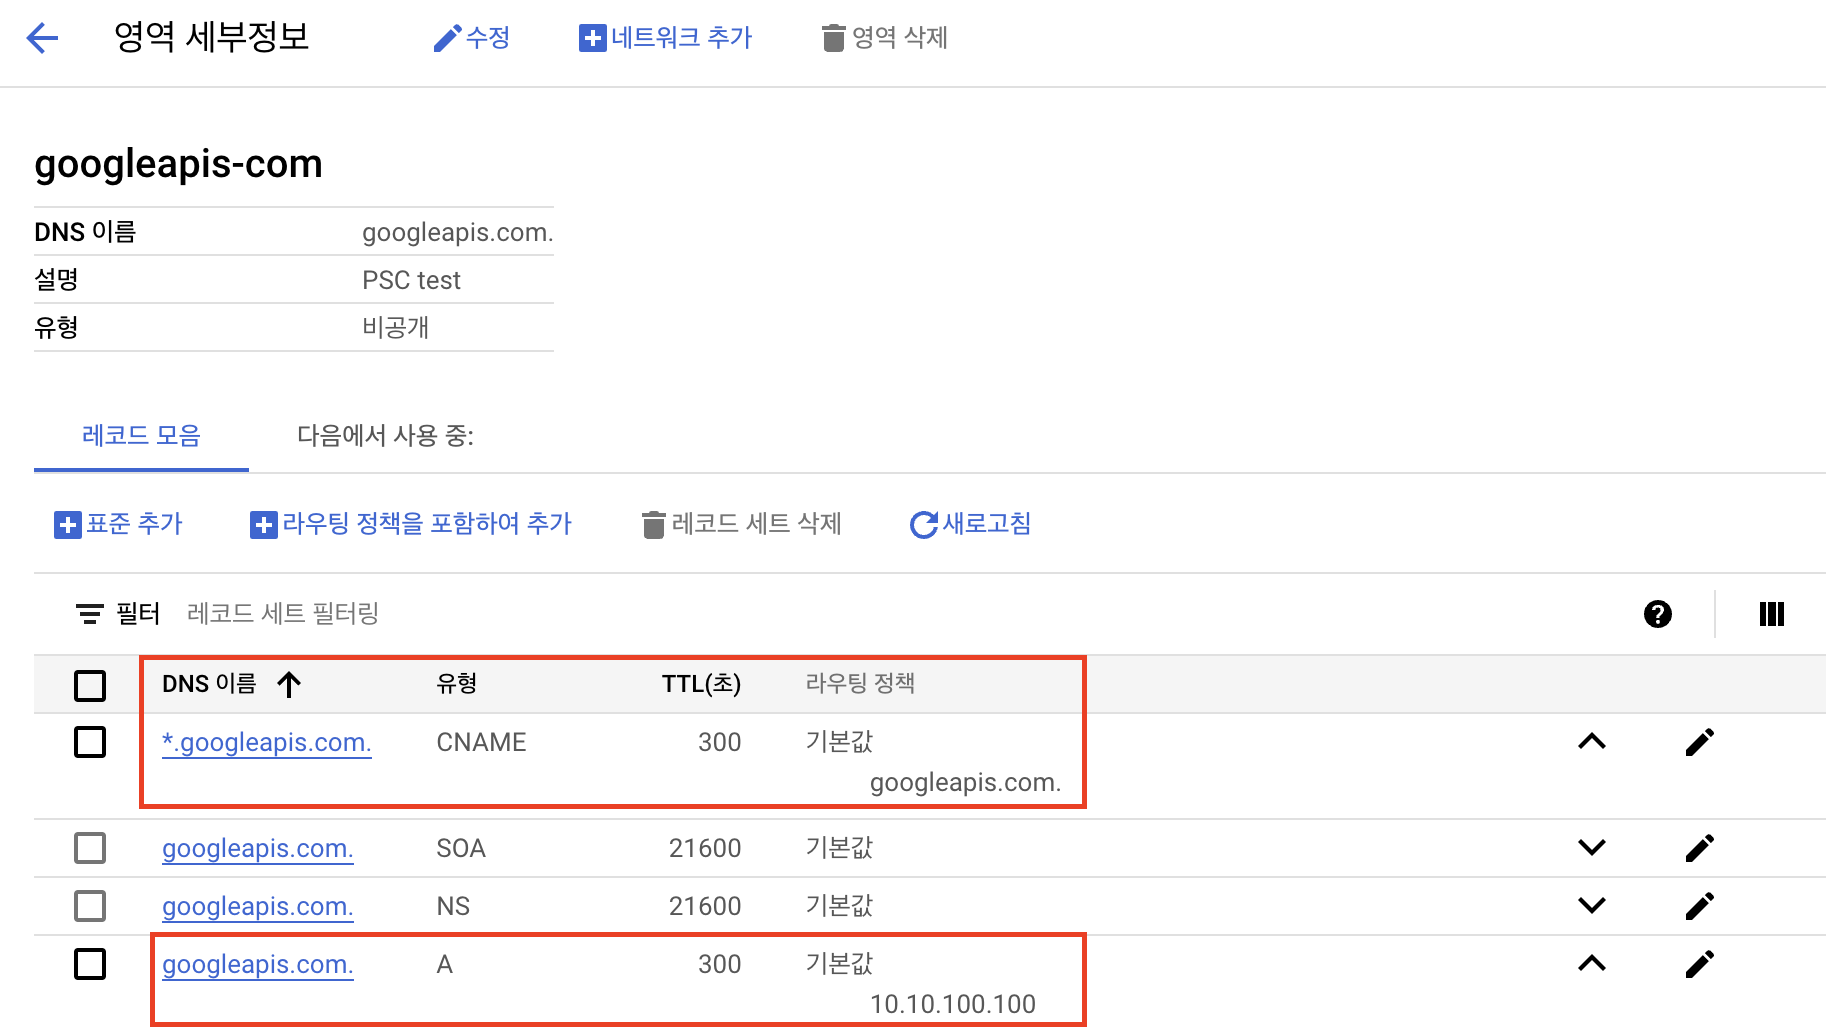Check the googleapis.com. SOA row checkbox
The width and height of the screenshot is (1826, 1030).
[90, 848]
